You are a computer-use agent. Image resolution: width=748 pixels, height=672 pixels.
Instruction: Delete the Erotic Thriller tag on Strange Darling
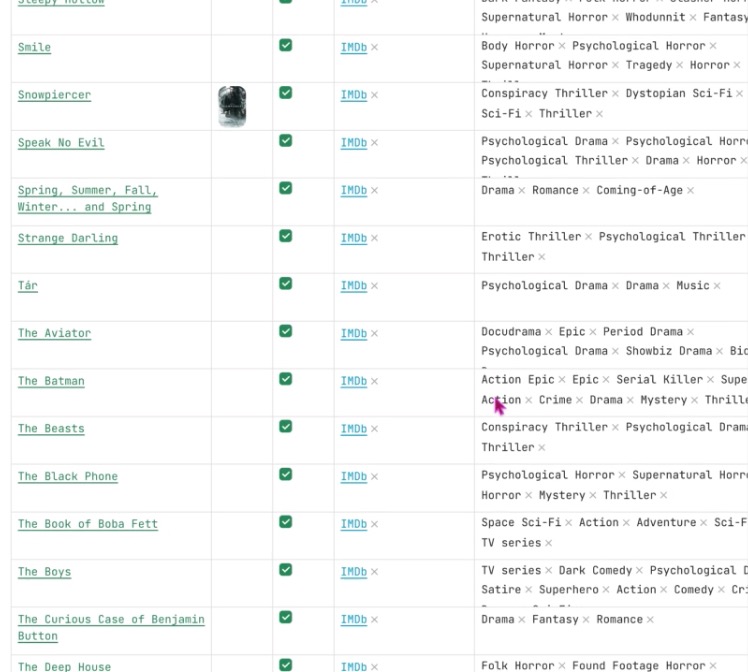point(589,237)
